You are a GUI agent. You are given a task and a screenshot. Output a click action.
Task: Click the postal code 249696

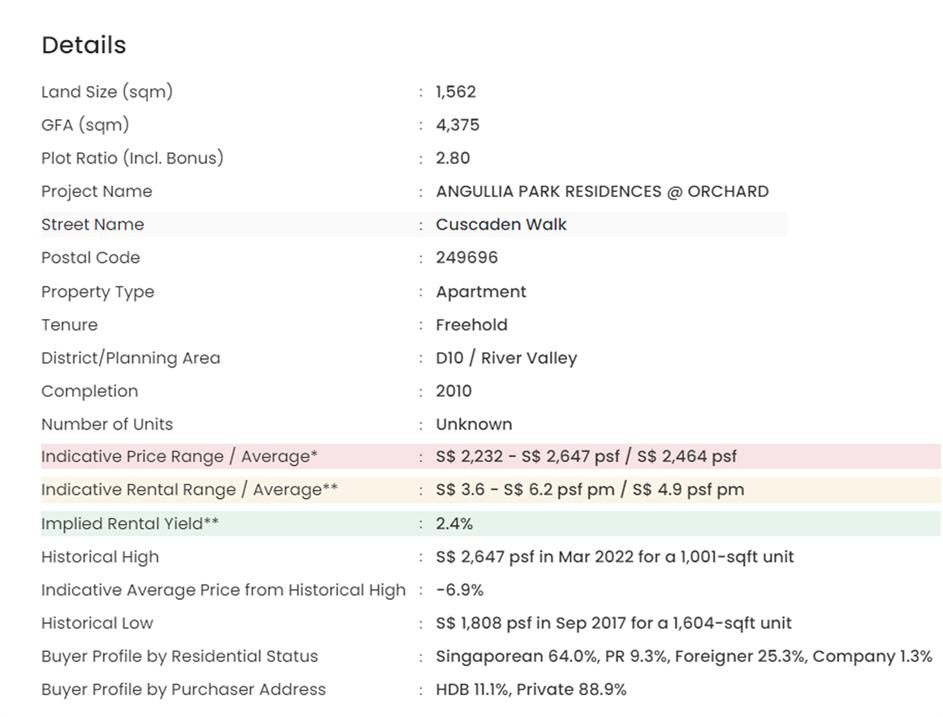pyautogui.click(x=467, y=257)
